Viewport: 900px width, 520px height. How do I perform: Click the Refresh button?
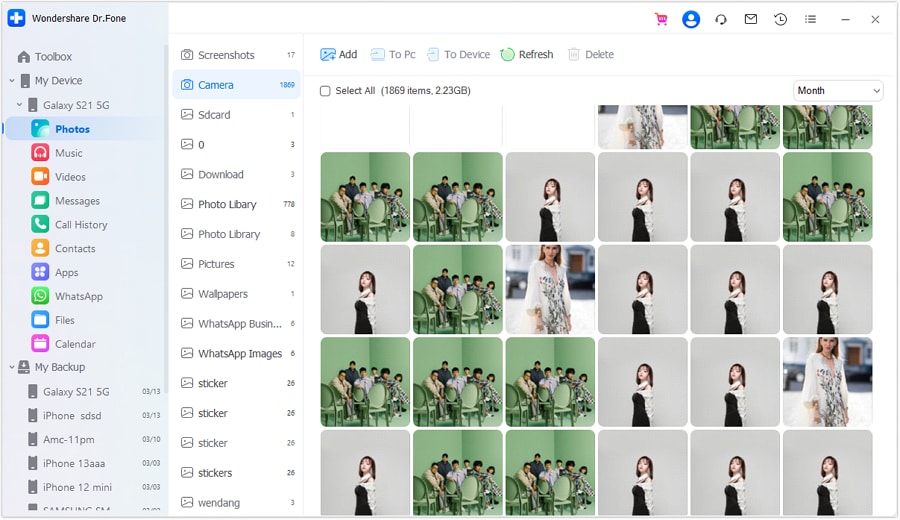click(x=527, y=55)
